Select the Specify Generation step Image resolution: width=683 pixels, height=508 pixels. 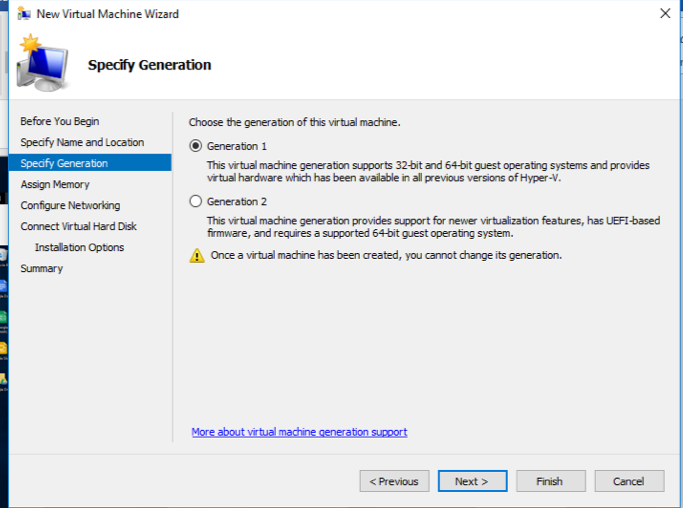(x=90, y=163)
